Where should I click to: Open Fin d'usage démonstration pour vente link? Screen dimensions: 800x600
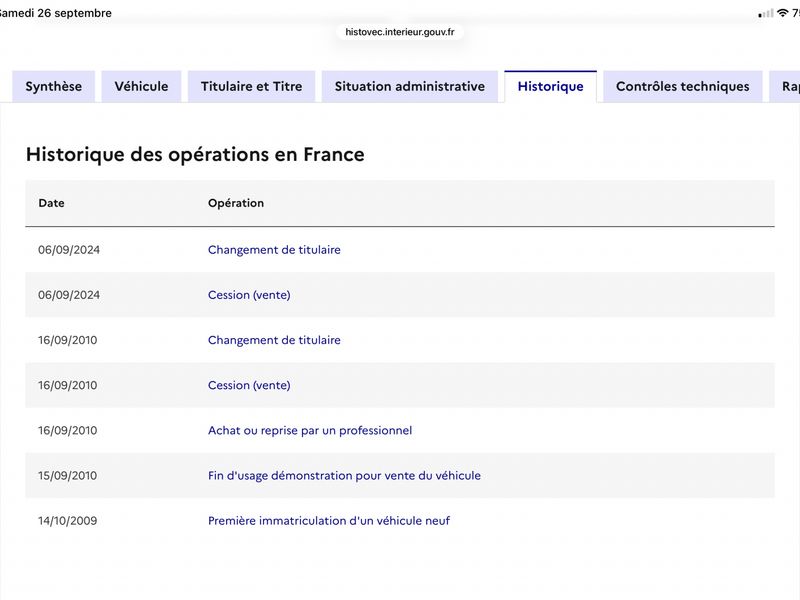pyautogui.click(x=344, y=476)
